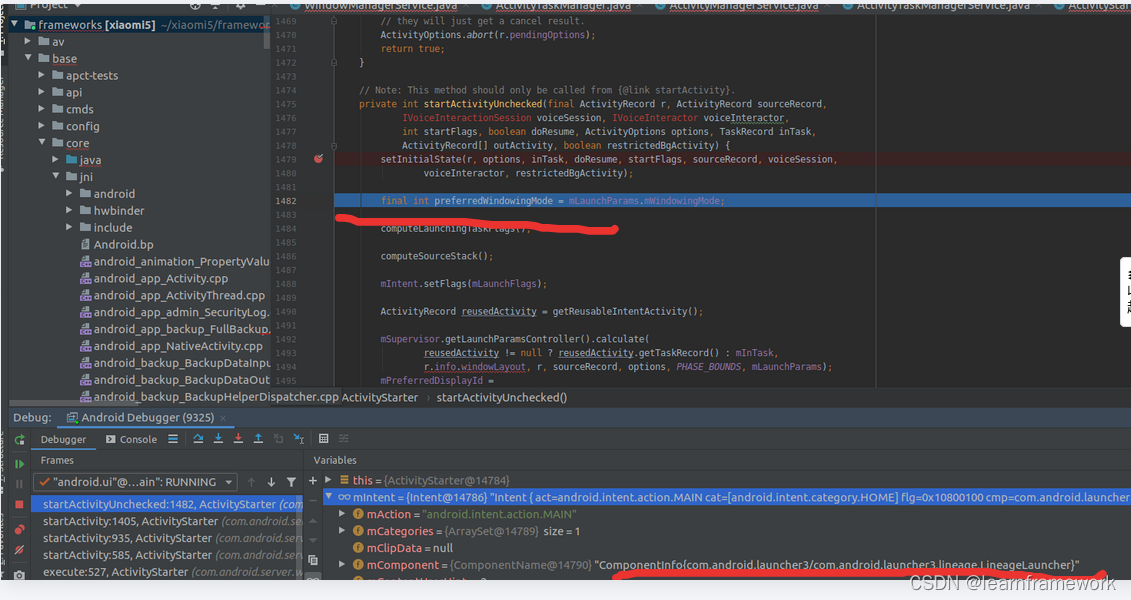Screen dimensions: 1131x600
Task: Expand the android folder under jni
Action: pyautogui.click(x=69, y=193)
